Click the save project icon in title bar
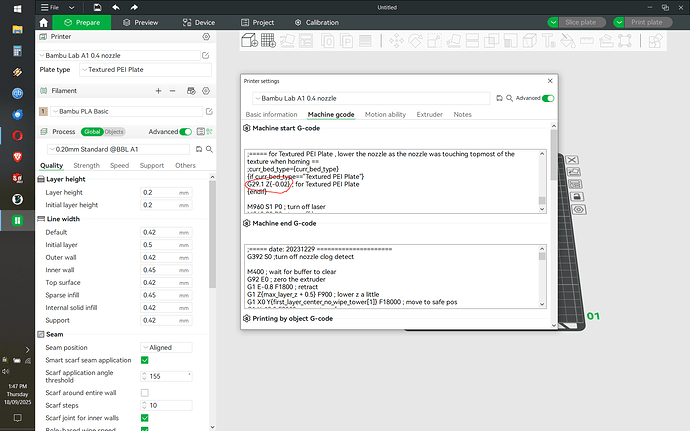This screenshot has width=690, height=431. (x=97, y=7)
